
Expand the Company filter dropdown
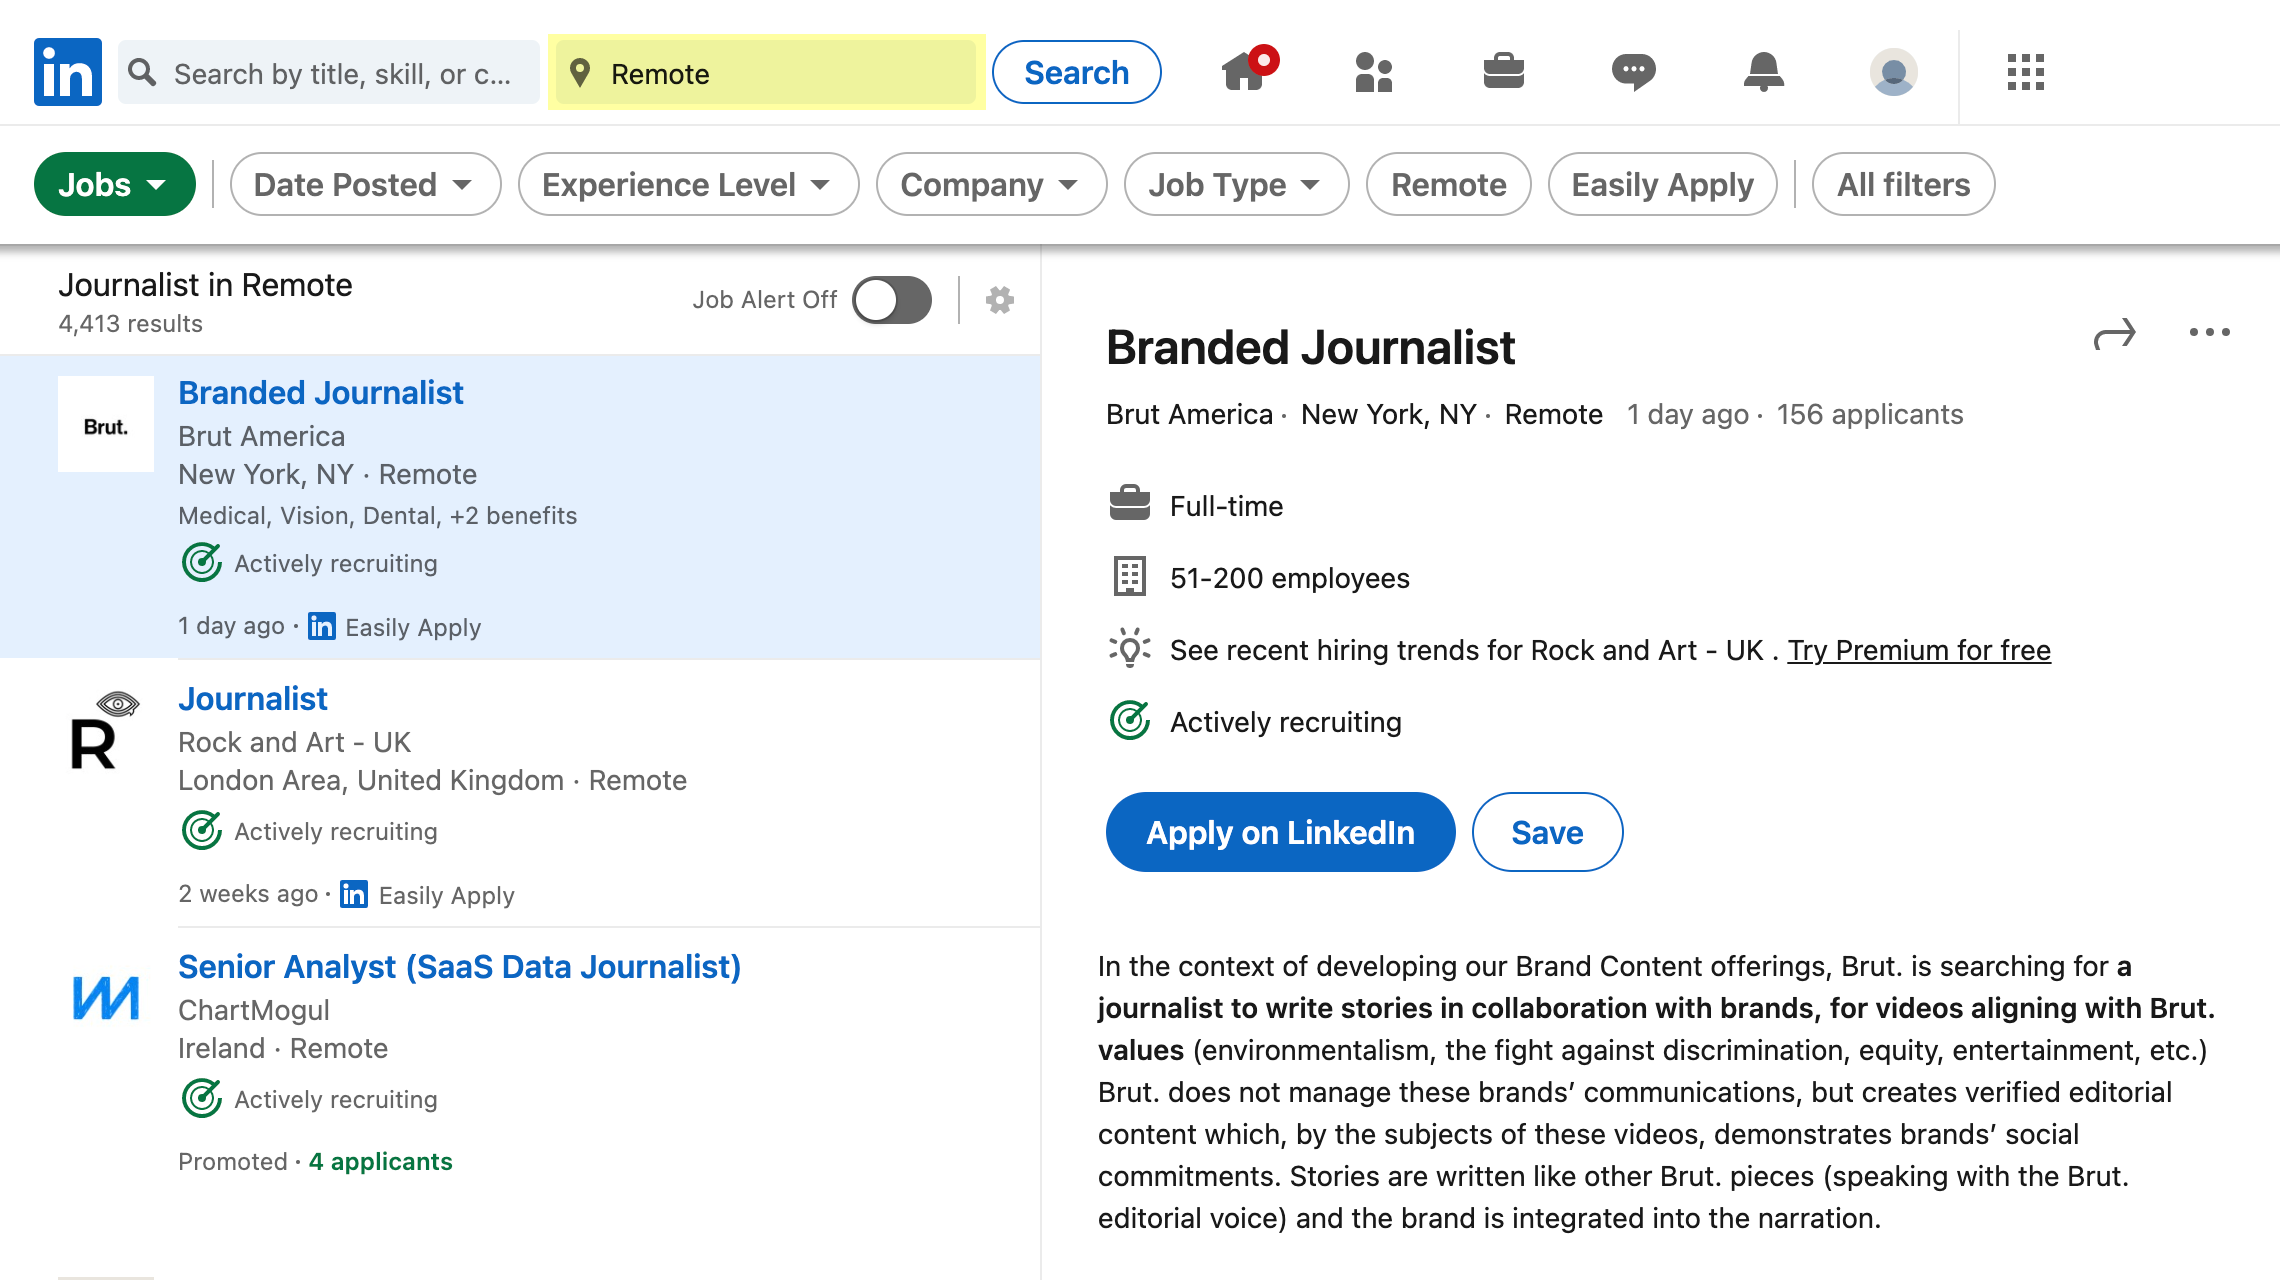[991, 184]
